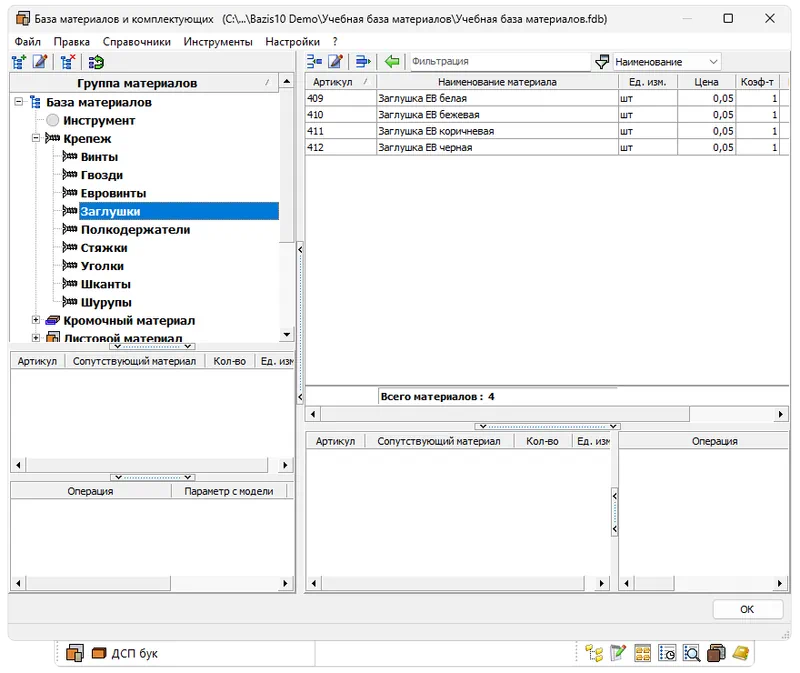Image resolution: width=800 pixels, height=673 pixels.
Task: Collapse the База материалов root node
Action: pyautogui.click(x=18, y=102)
